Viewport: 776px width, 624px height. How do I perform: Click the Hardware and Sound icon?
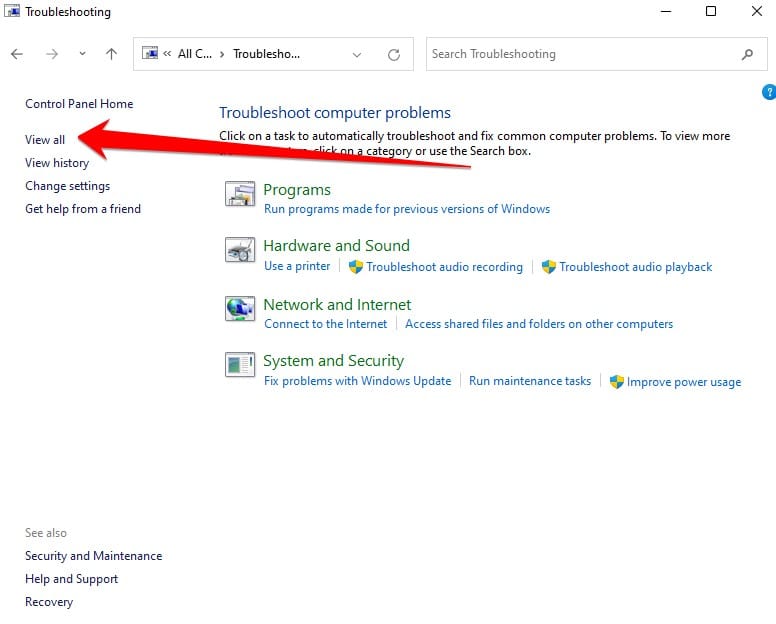point(240,249)
